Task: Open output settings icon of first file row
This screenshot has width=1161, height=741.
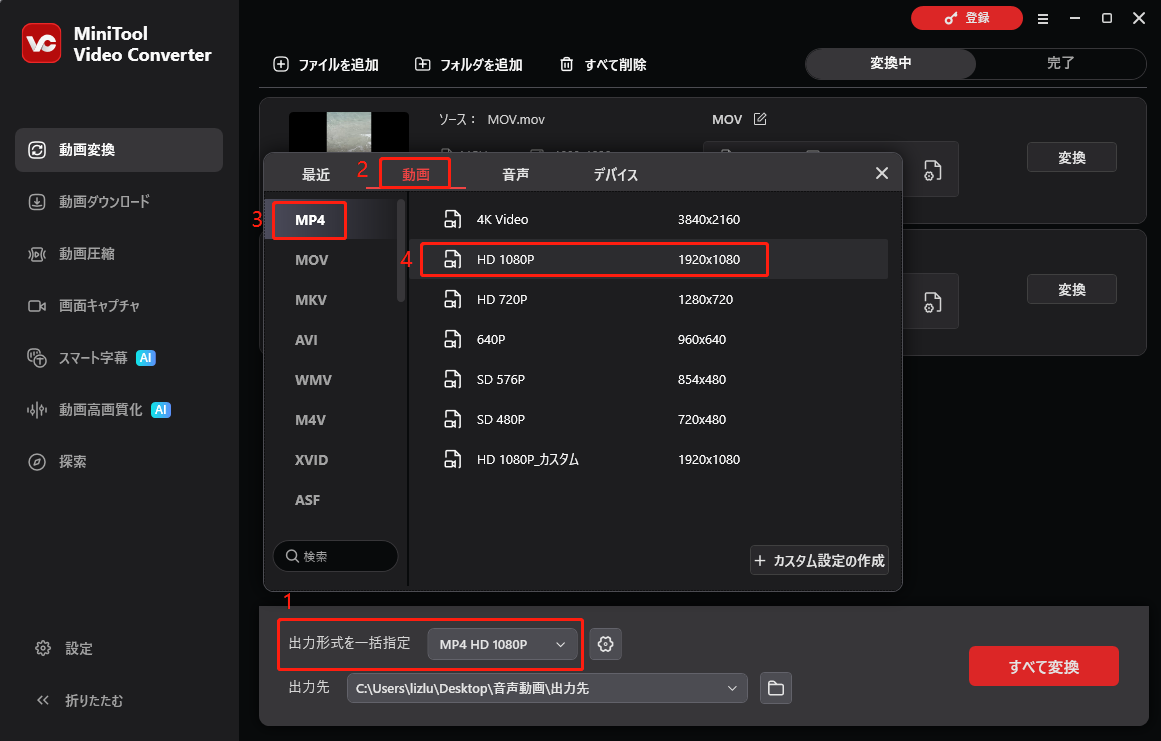Action: click(933, 170)
